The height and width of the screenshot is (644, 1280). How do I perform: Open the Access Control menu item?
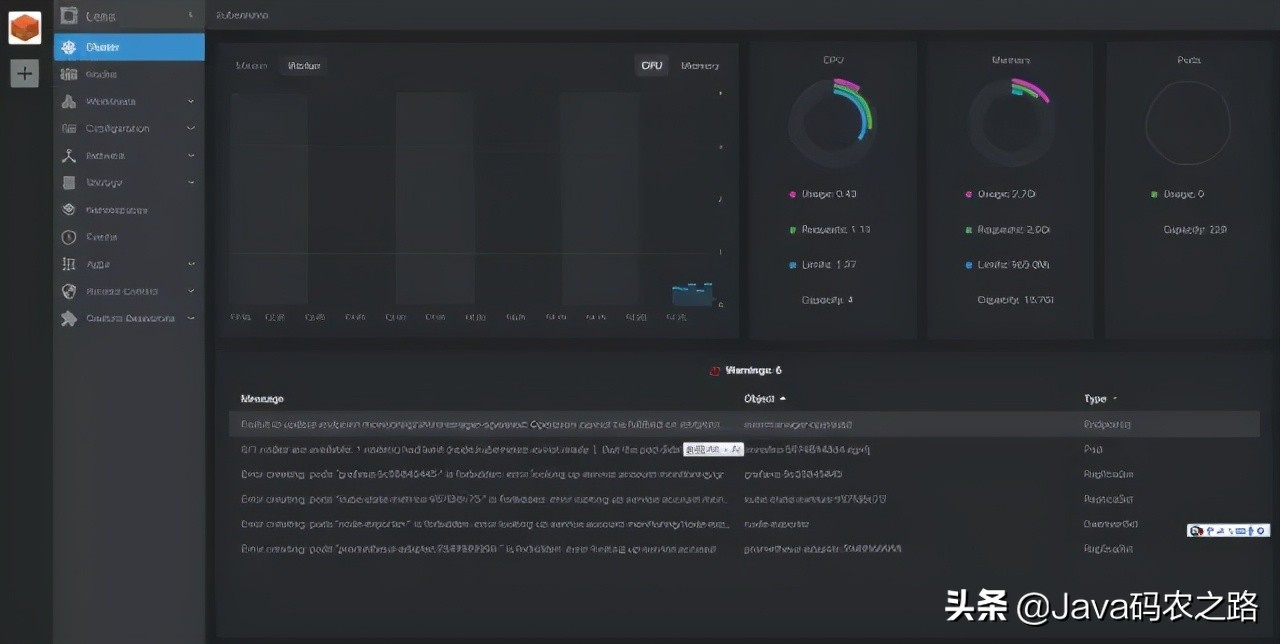click(x=122, y=291)
